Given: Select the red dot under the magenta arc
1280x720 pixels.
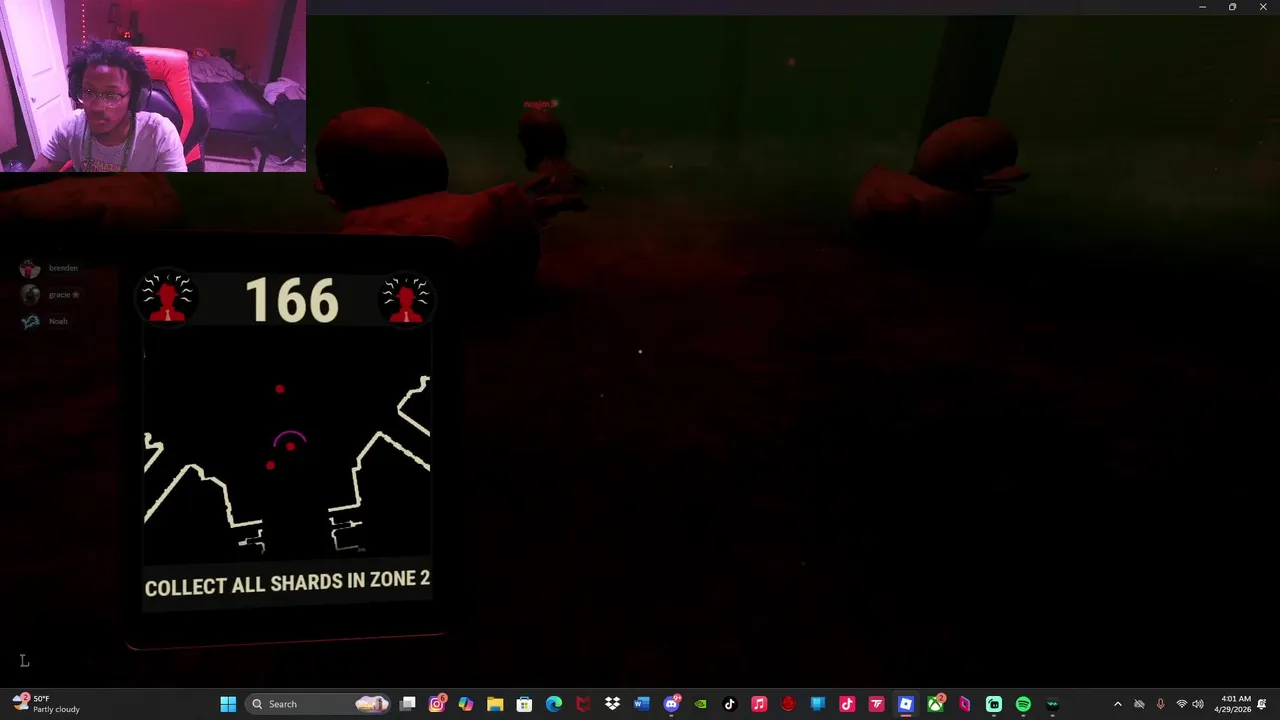Looking at the screenshot, I should coord(290,446).
